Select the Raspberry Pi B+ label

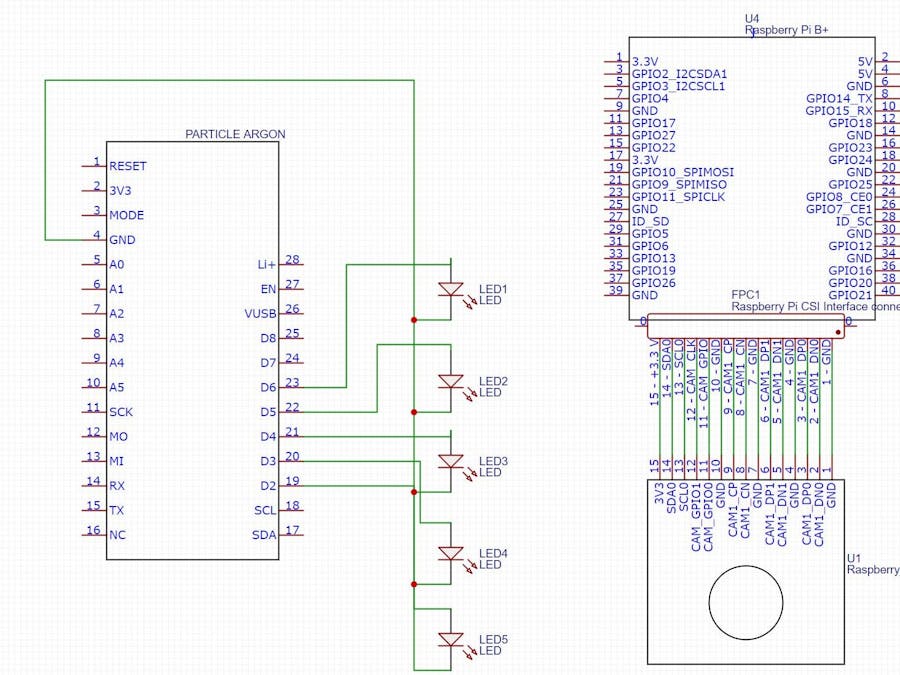(786, 30)
